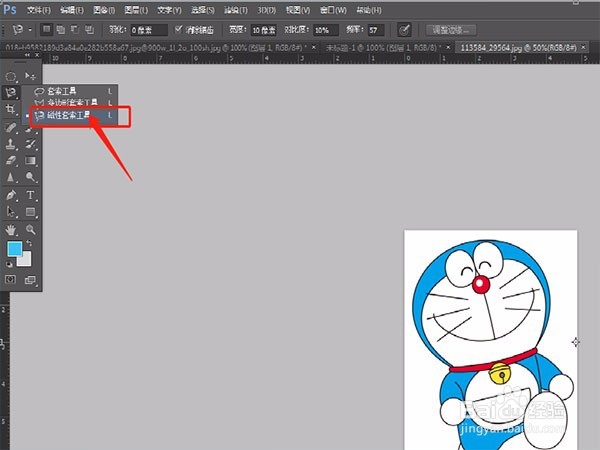This screenshot has width=600, height=450.
Task: Select the Magnetic Lasso tool in toolbox
Action: [11, 92]
